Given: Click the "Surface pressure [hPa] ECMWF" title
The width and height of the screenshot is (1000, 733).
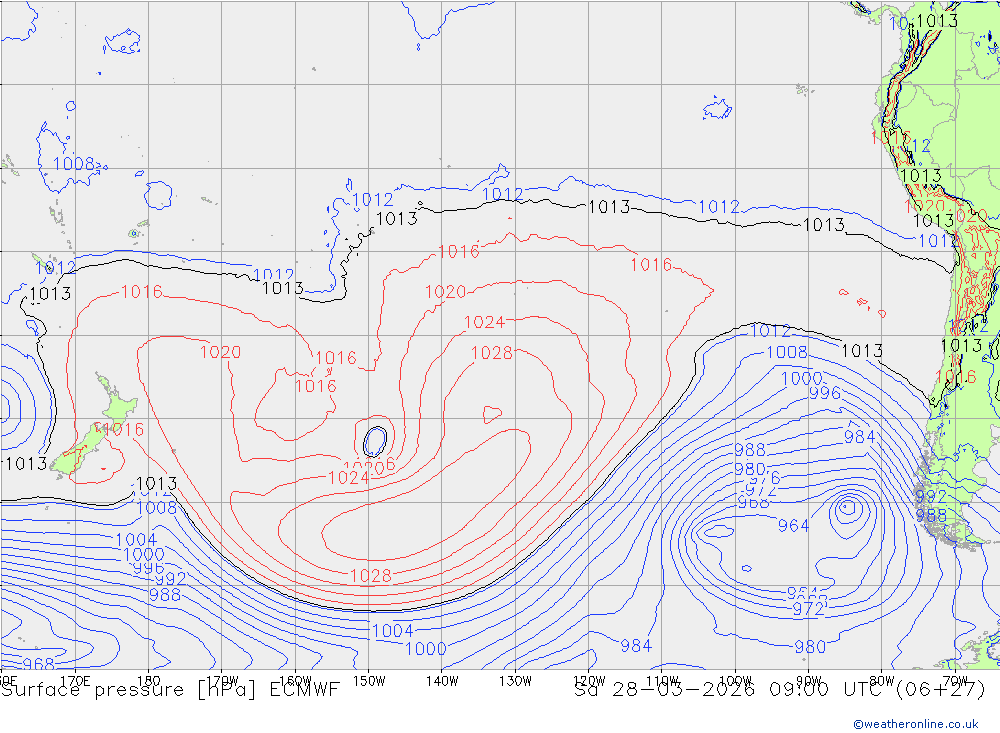Looking at the screenshot, I should (x=170, y=690).
